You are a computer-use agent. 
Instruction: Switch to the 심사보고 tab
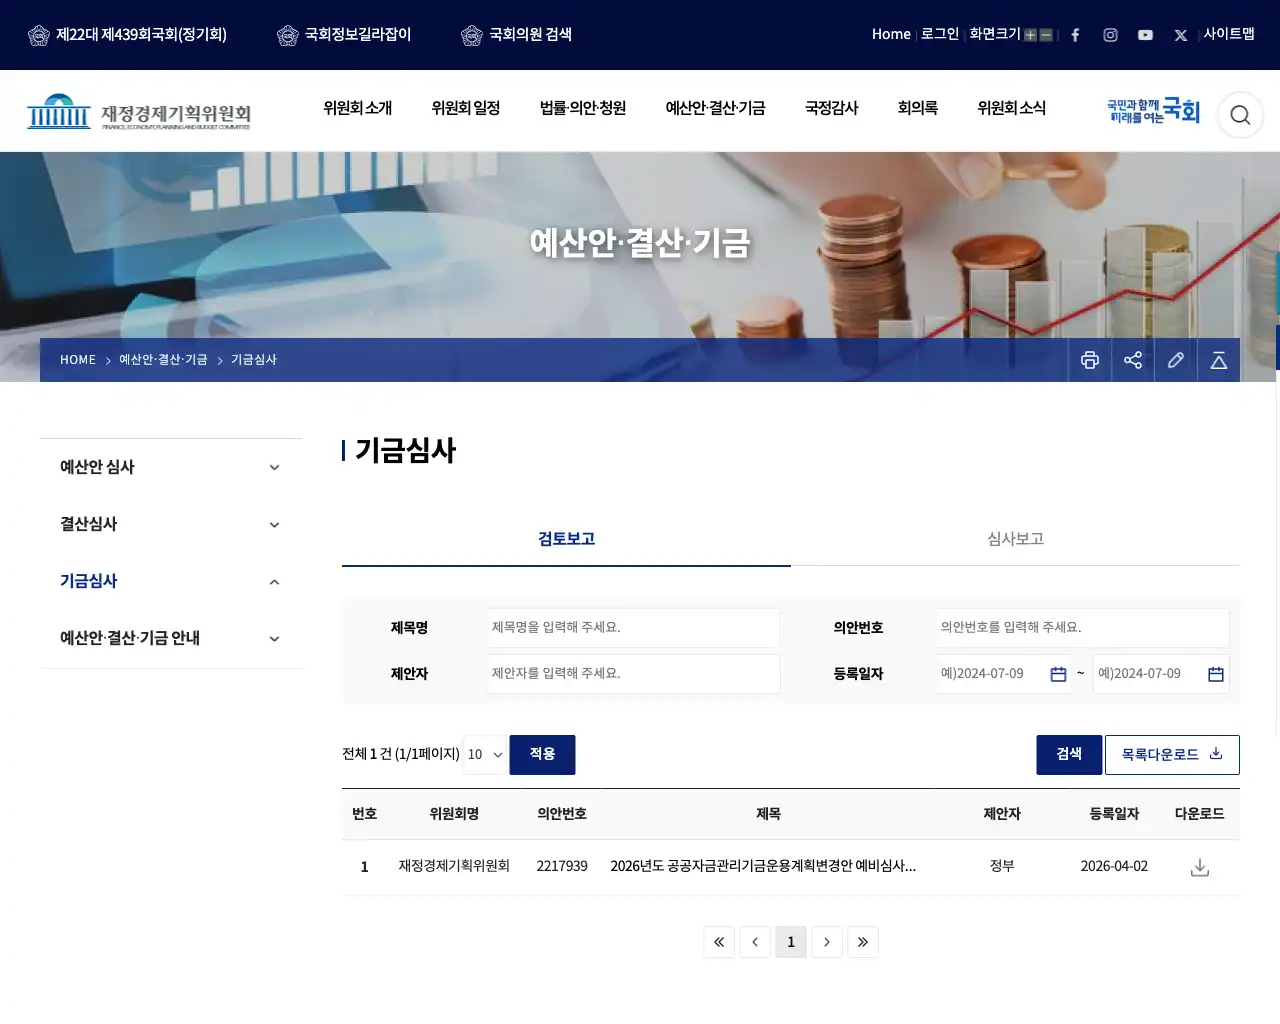click(x=1015, y=539)
